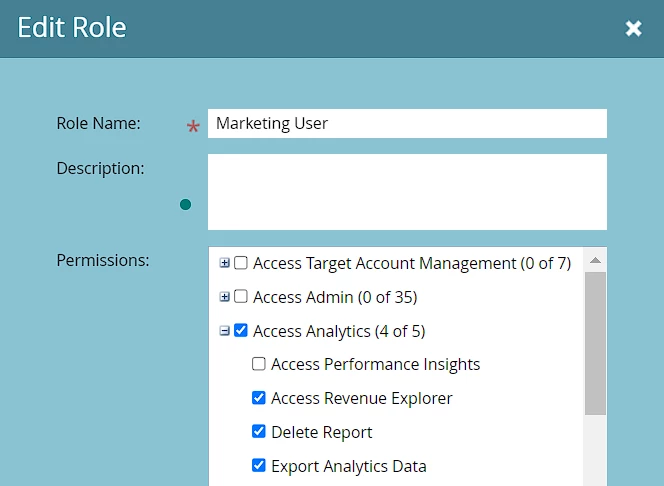
Task: Select the Access Analytics (4 of 5) label
Action: coord(339,331)
